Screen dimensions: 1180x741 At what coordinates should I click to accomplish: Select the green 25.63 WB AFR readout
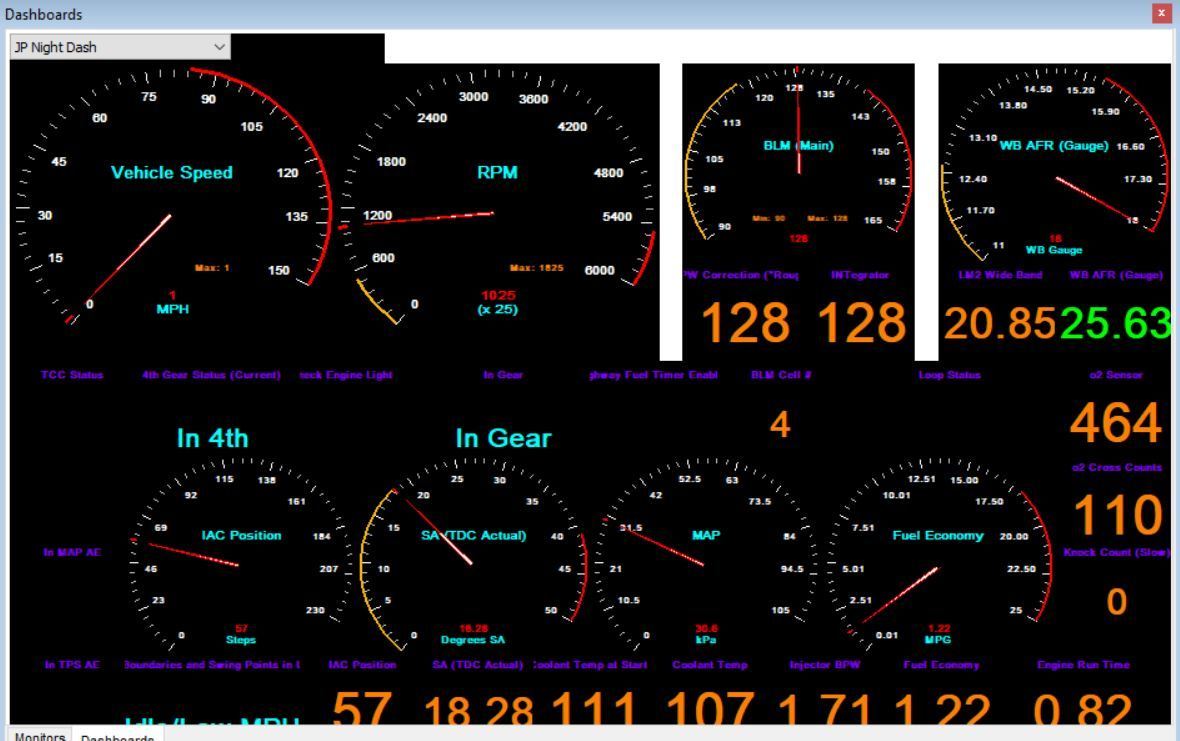(1114, 322)
